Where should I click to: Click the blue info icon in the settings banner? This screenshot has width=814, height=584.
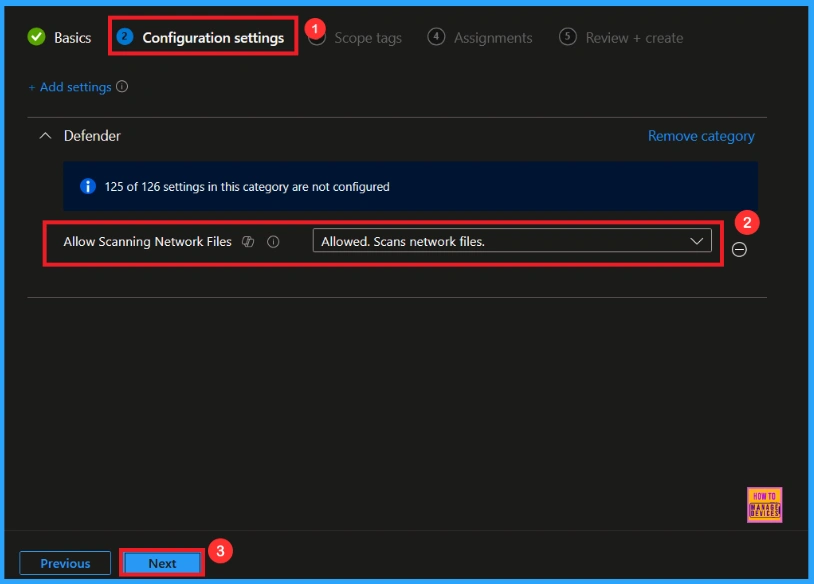coord(87,187)
